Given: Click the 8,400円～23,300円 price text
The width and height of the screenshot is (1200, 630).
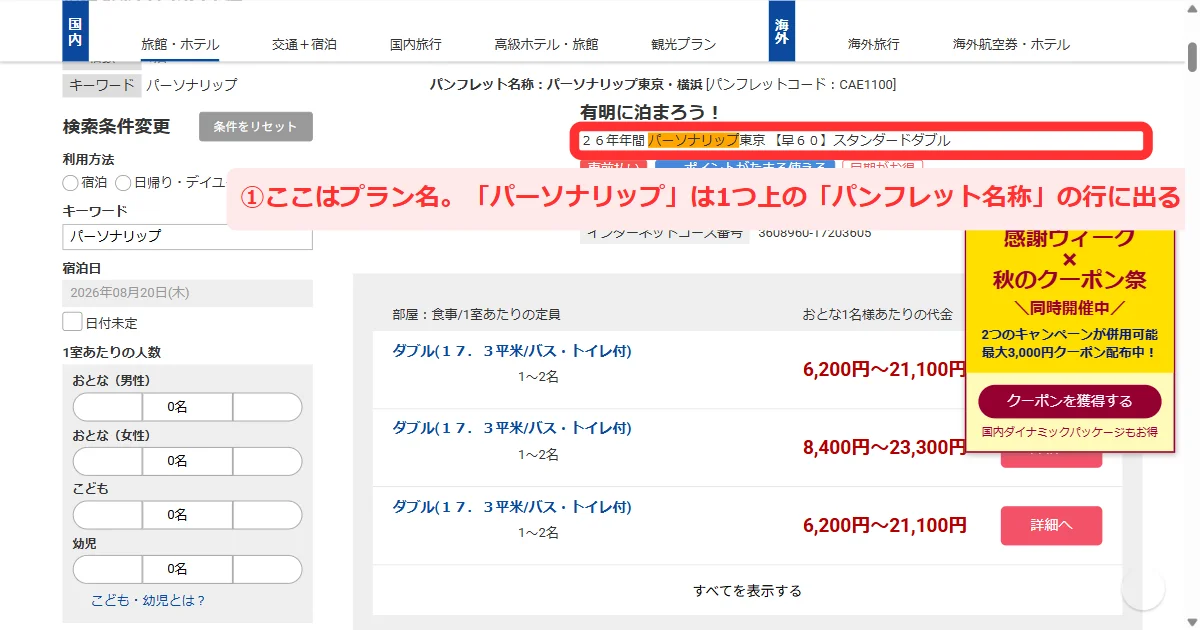Looking at the screenshot, I should point(884,447).
